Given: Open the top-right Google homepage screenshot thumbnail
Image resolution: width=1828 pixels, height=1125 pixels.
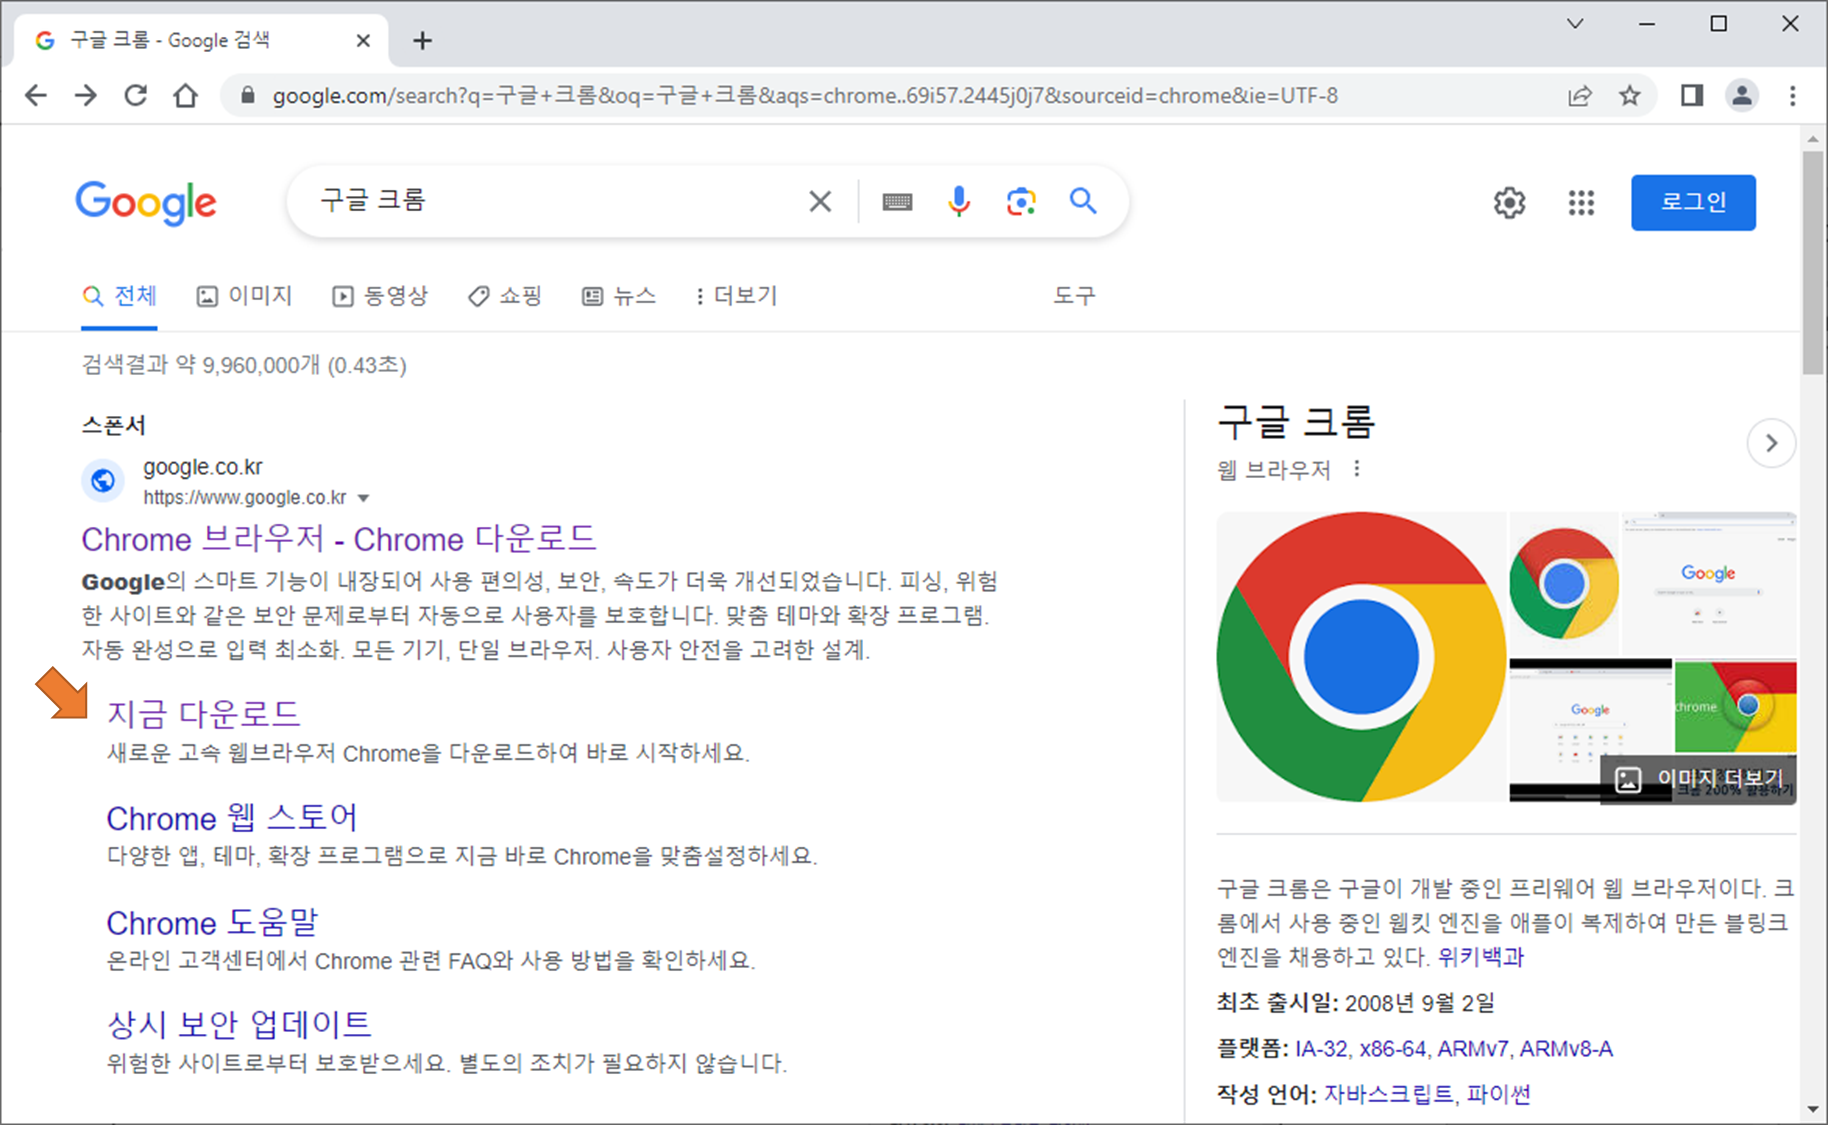Looking at the screenshot, I should click(x=1709, y=584).
